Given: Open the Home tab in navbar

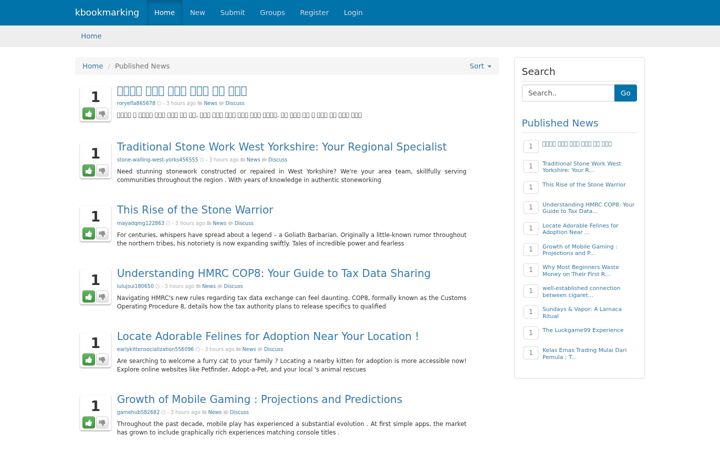Looking at the screenshot, I should point(164,12).
